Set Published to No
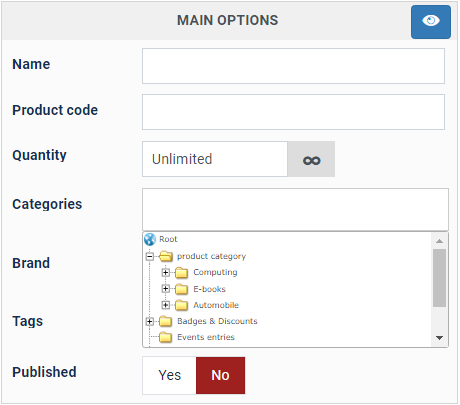460x405 pixels. tap(220, 375)
